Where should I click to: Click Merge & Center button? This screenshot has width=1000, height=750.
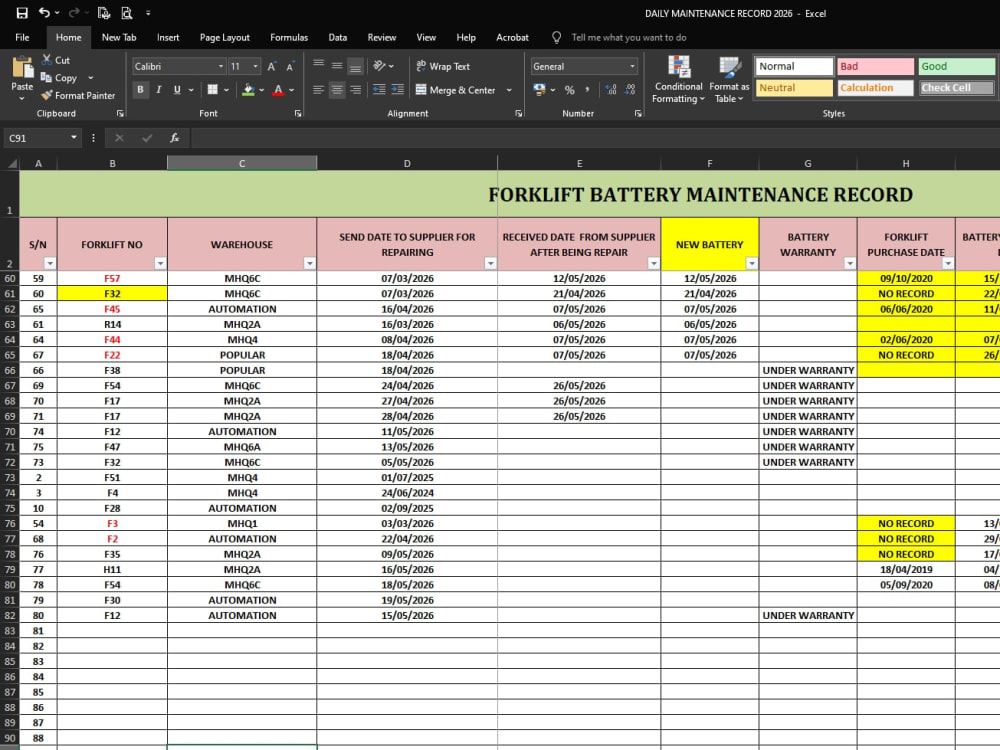(456, 90)
